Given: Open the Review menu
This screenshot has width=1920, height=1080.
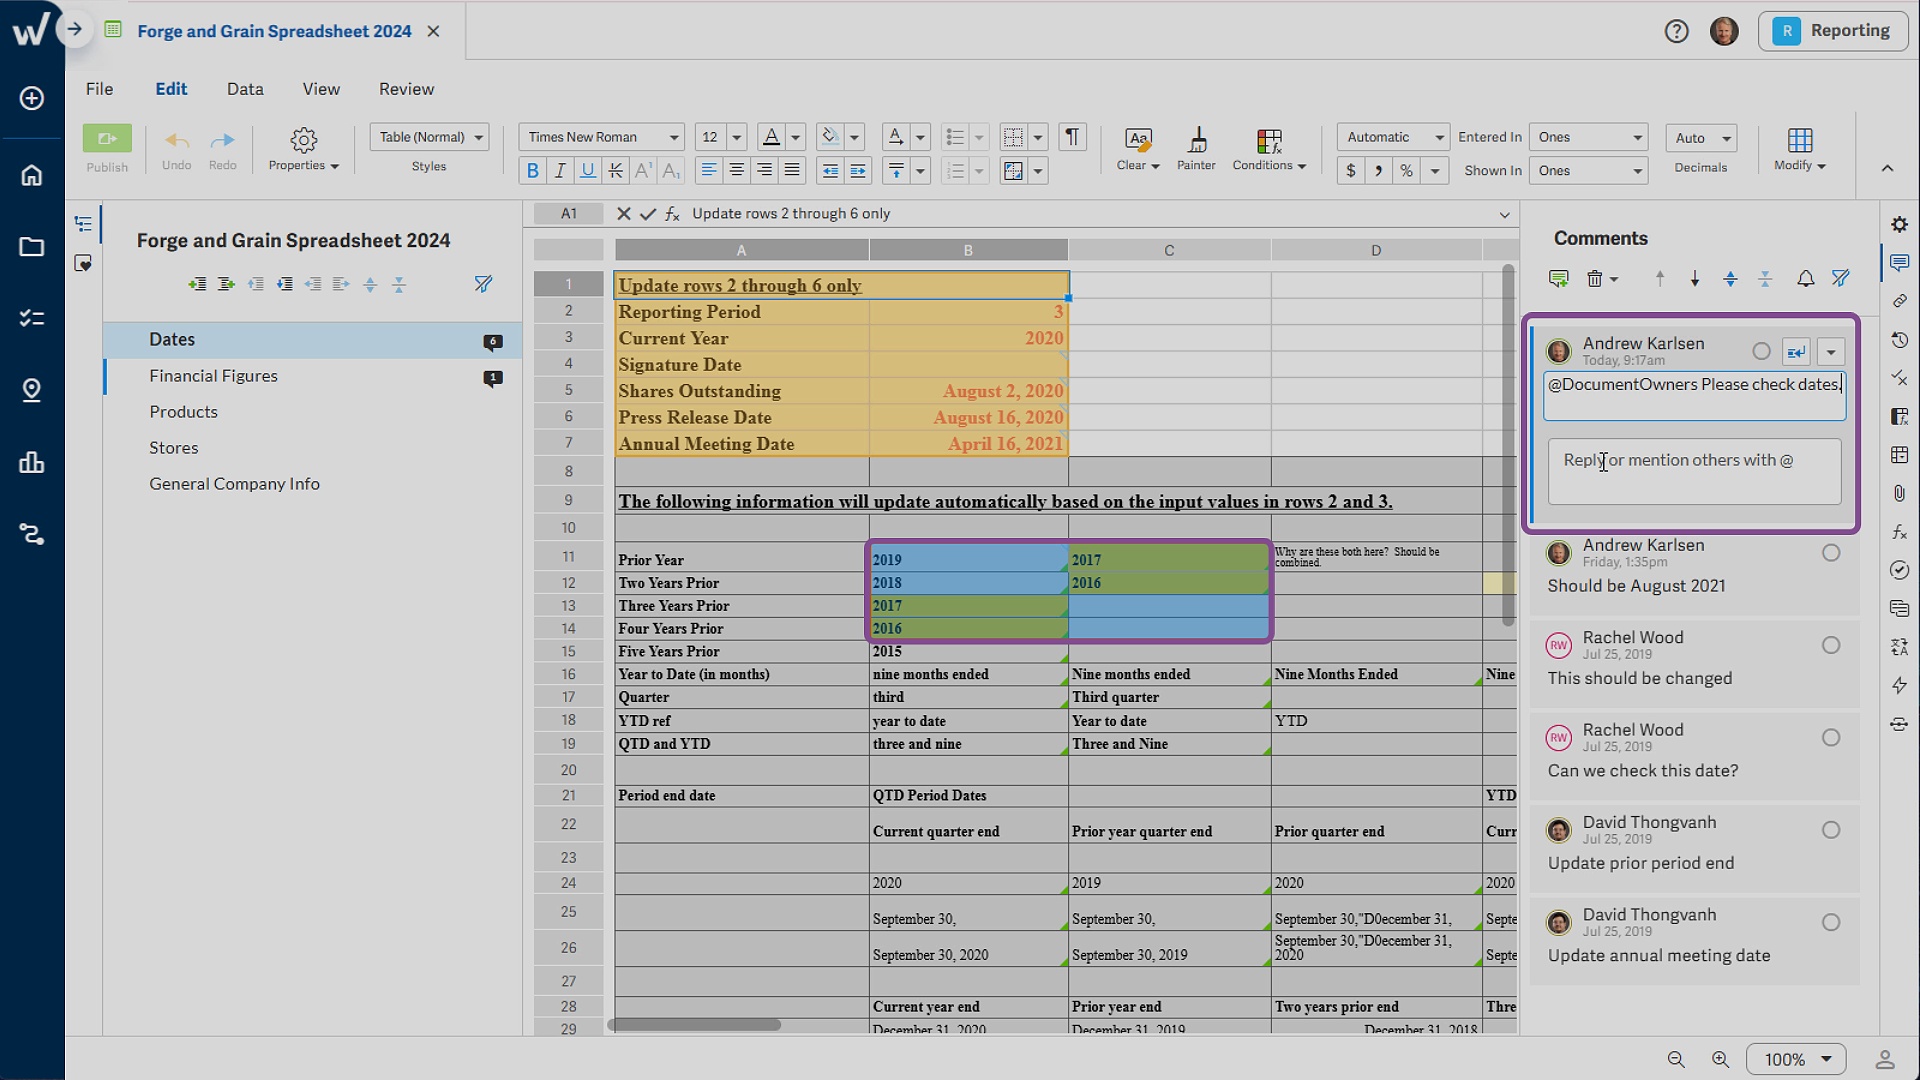Looking at the screenshot, I should tap(406, 89).
